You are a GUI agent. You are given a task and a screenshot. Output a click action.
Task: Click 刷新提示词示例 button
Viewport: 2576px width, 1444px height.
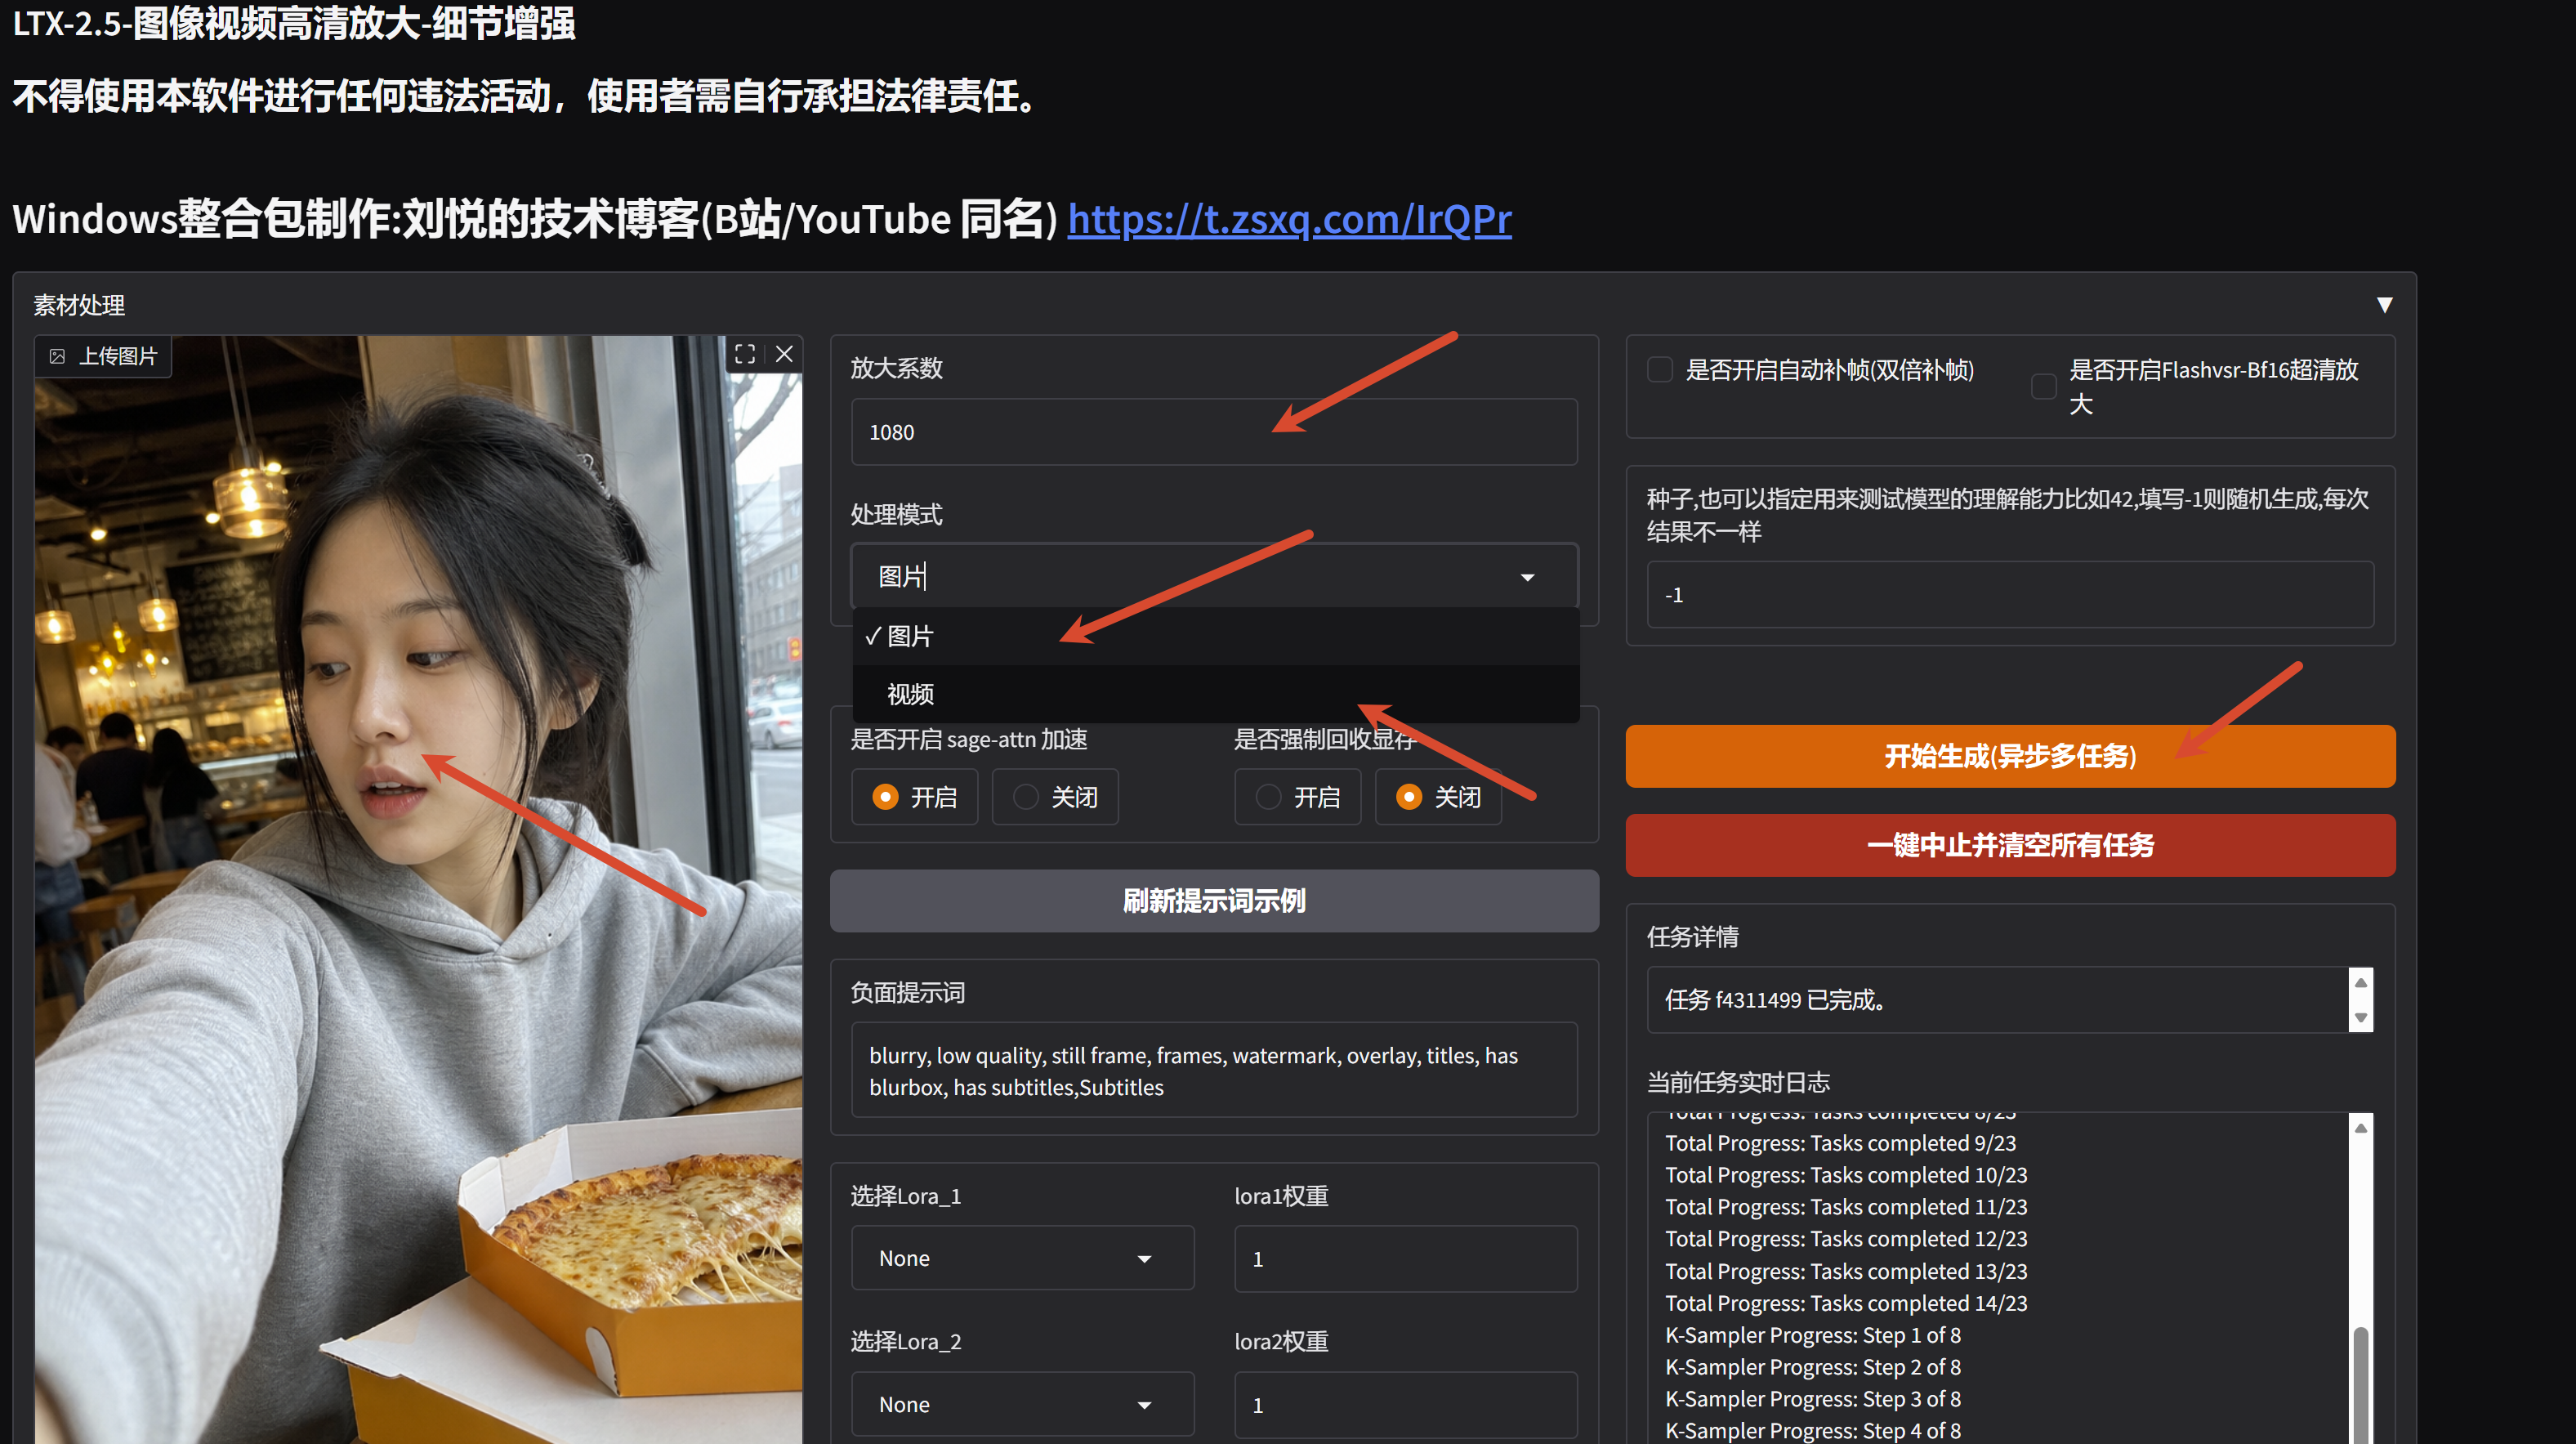point(1214,901)
